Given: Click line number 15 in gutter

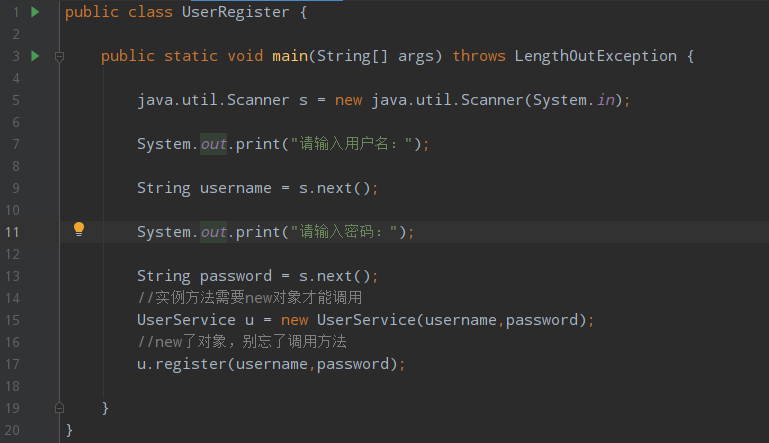Looking at the screenshot, I should (x=12, y=320).
